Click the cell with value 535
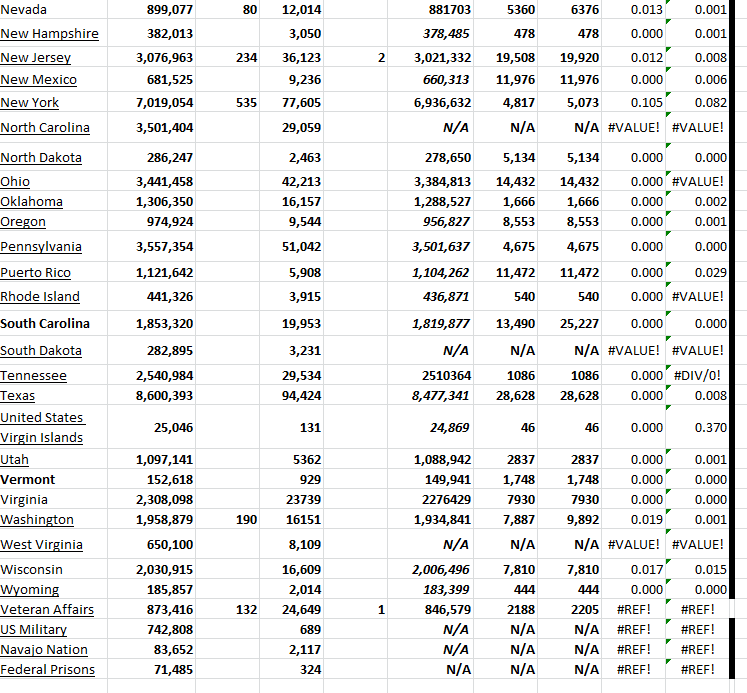The image size is (747, 693). (x=245, y=102)
